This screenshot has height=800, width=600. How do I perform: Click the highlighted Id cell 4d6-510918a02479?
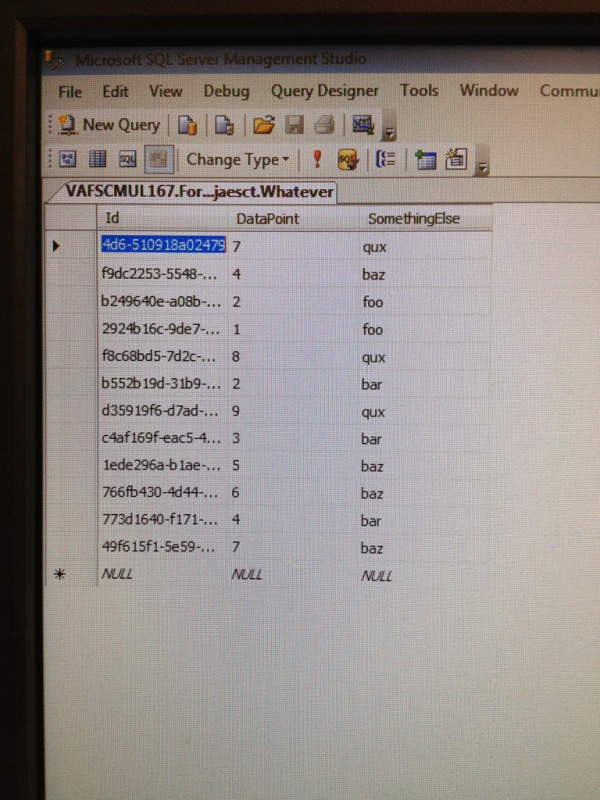(163, 245)
